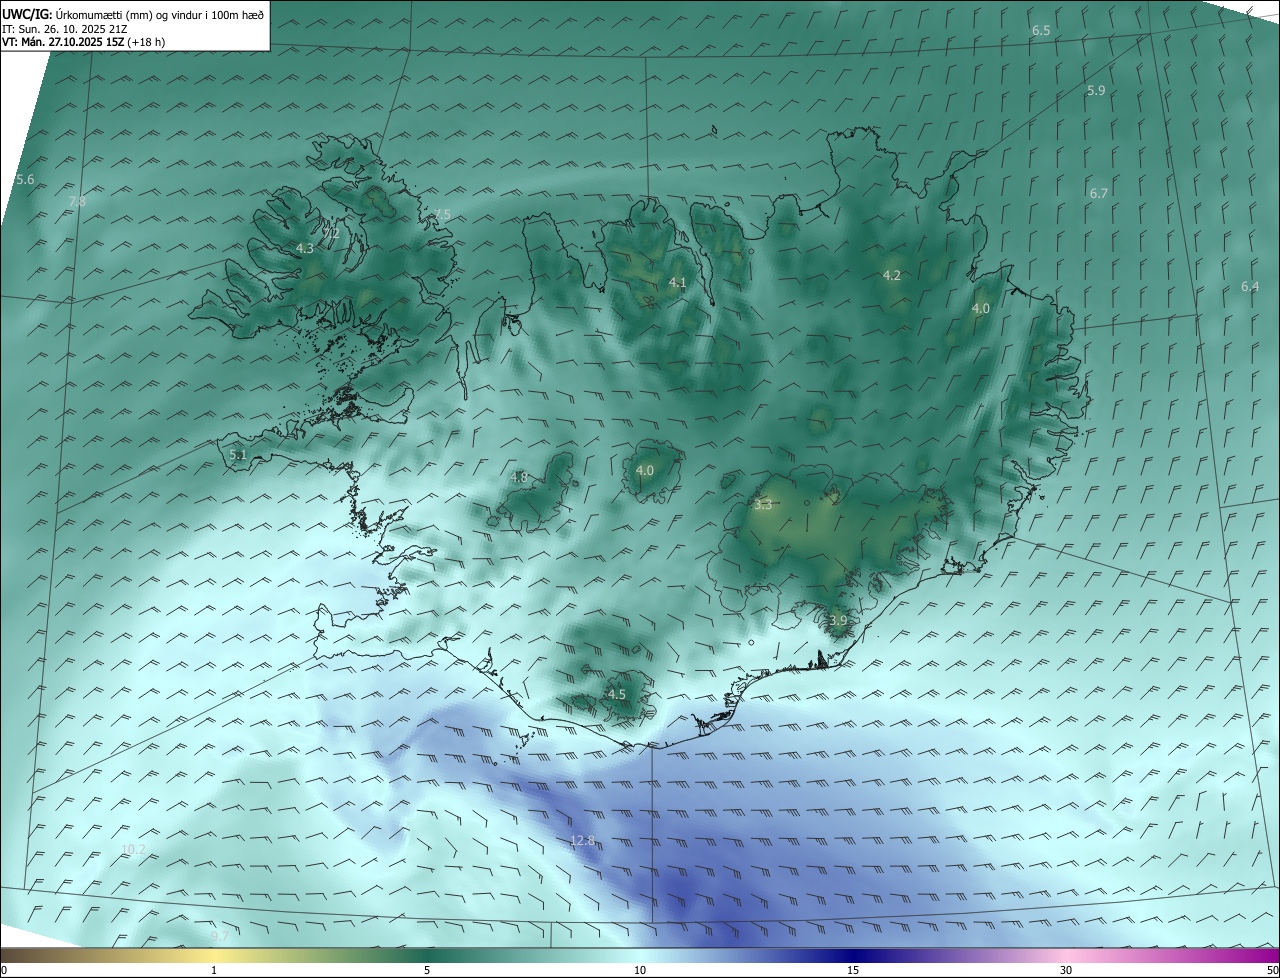Click the 9.7 value above the colour scale
The height and width of the screenshot is (978, 1280).
[x=220, y=937]
